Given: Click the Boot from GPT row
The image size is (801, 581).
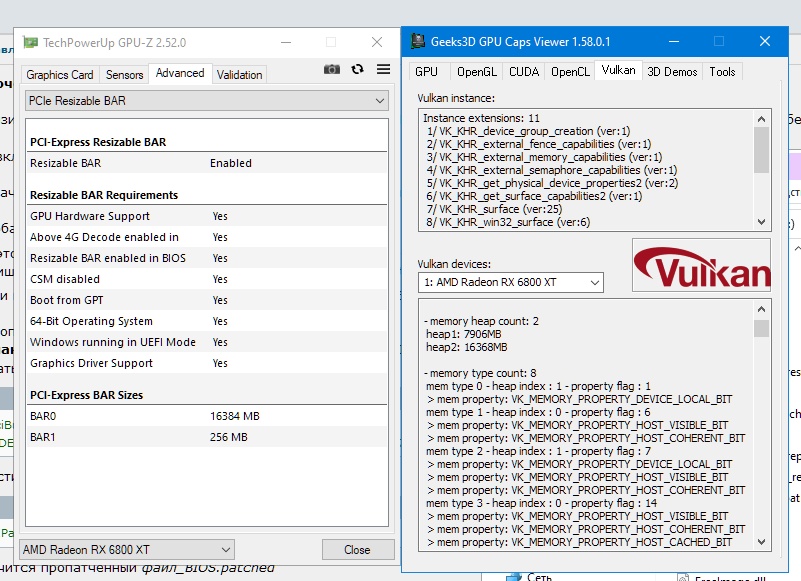Looking at the screenshot, I should pyautogui.click(x=207, y=300).
